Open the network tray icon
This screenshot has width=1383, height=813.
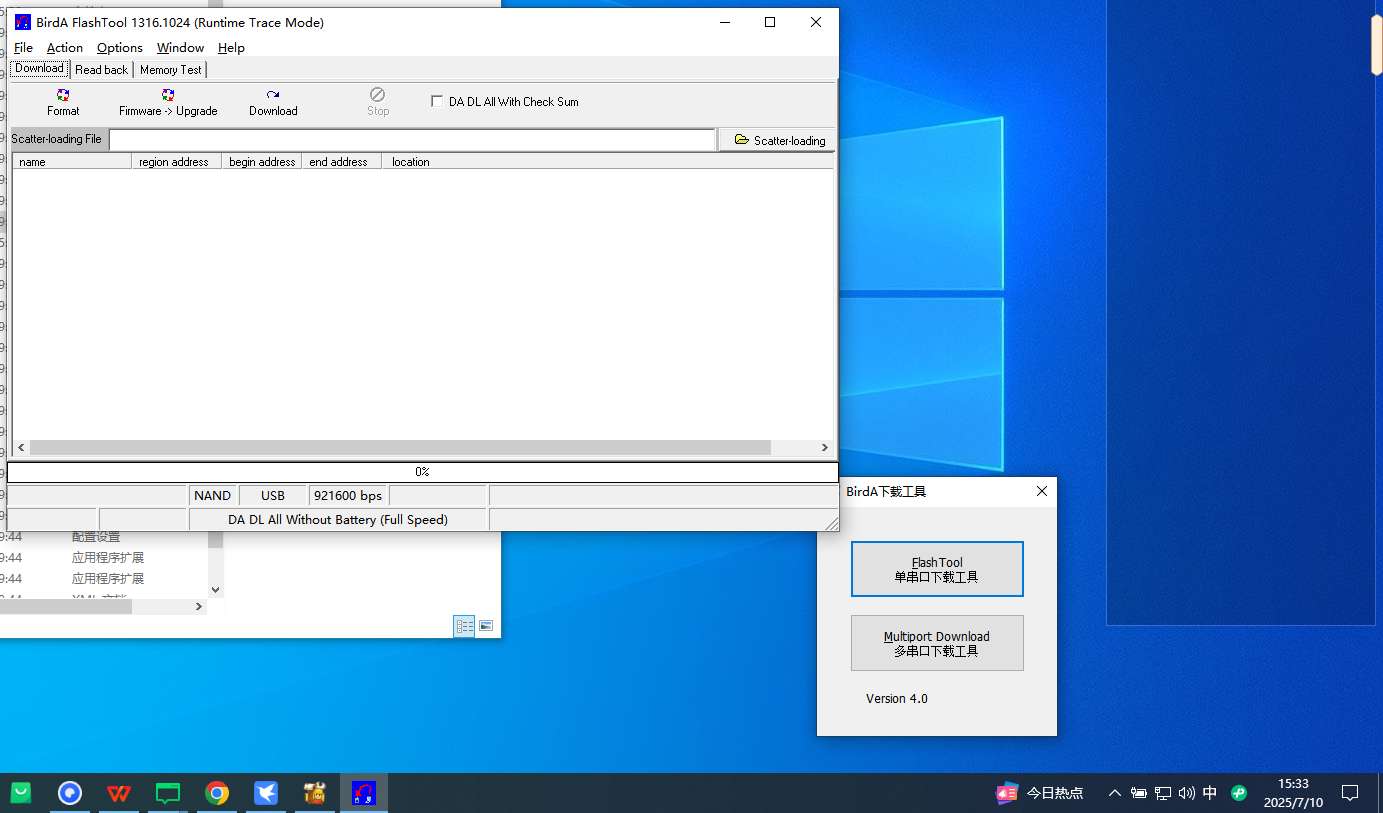[1163, 793]
